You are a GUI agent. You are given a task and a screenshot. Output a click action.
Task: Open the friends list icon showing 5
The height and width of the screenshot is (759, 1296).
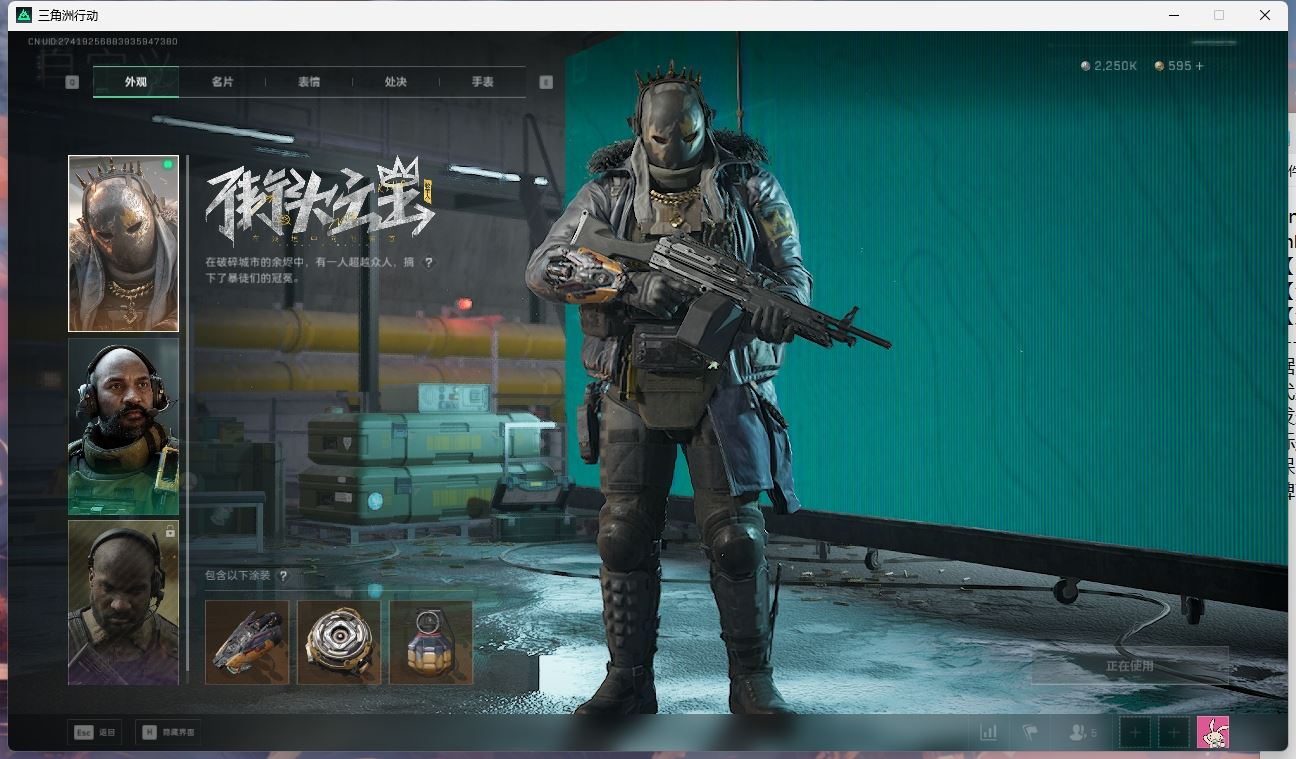click(1082, 732)
